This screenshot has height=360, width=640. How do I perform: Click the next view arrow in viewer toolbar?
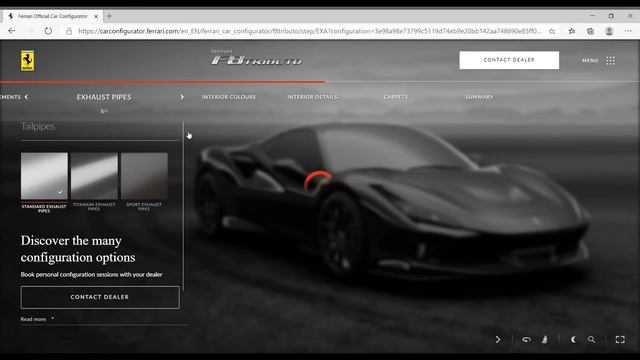coord(498,340)
